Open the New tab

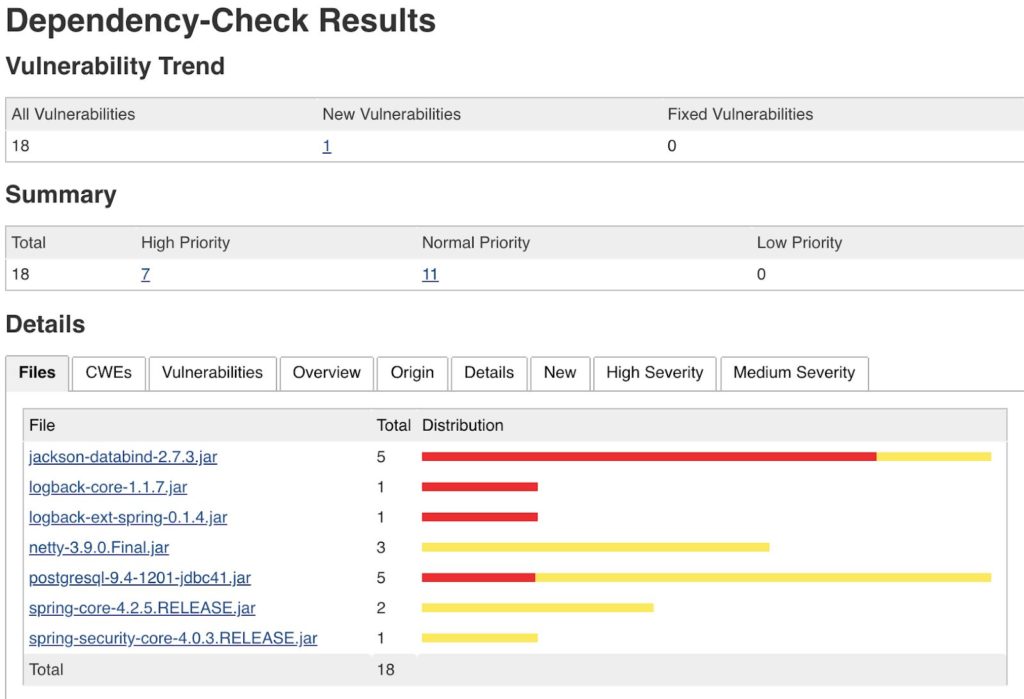(560, 373)
